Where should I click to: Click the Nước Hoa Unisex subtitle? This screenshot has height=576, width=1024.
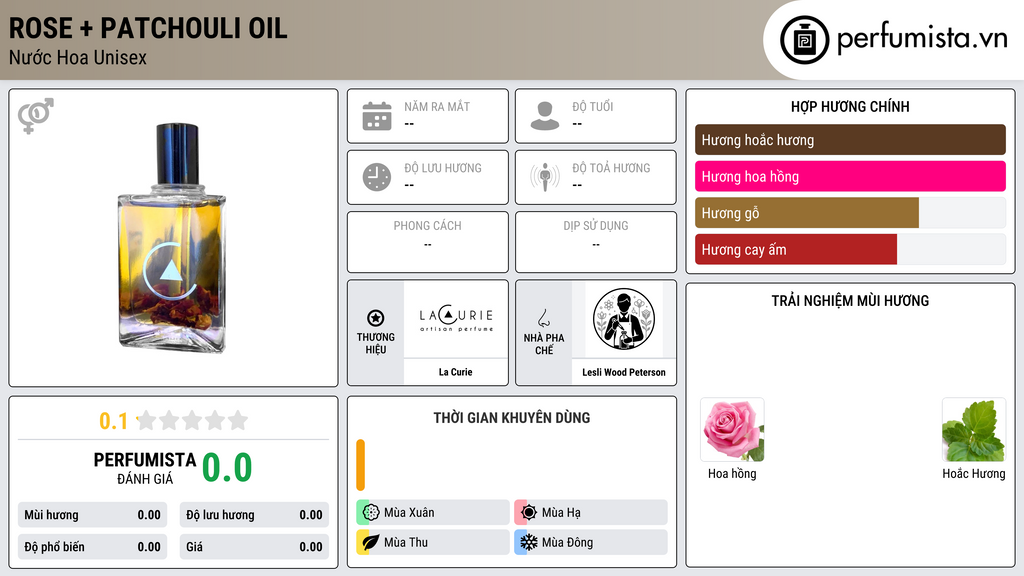coord(78,57)
